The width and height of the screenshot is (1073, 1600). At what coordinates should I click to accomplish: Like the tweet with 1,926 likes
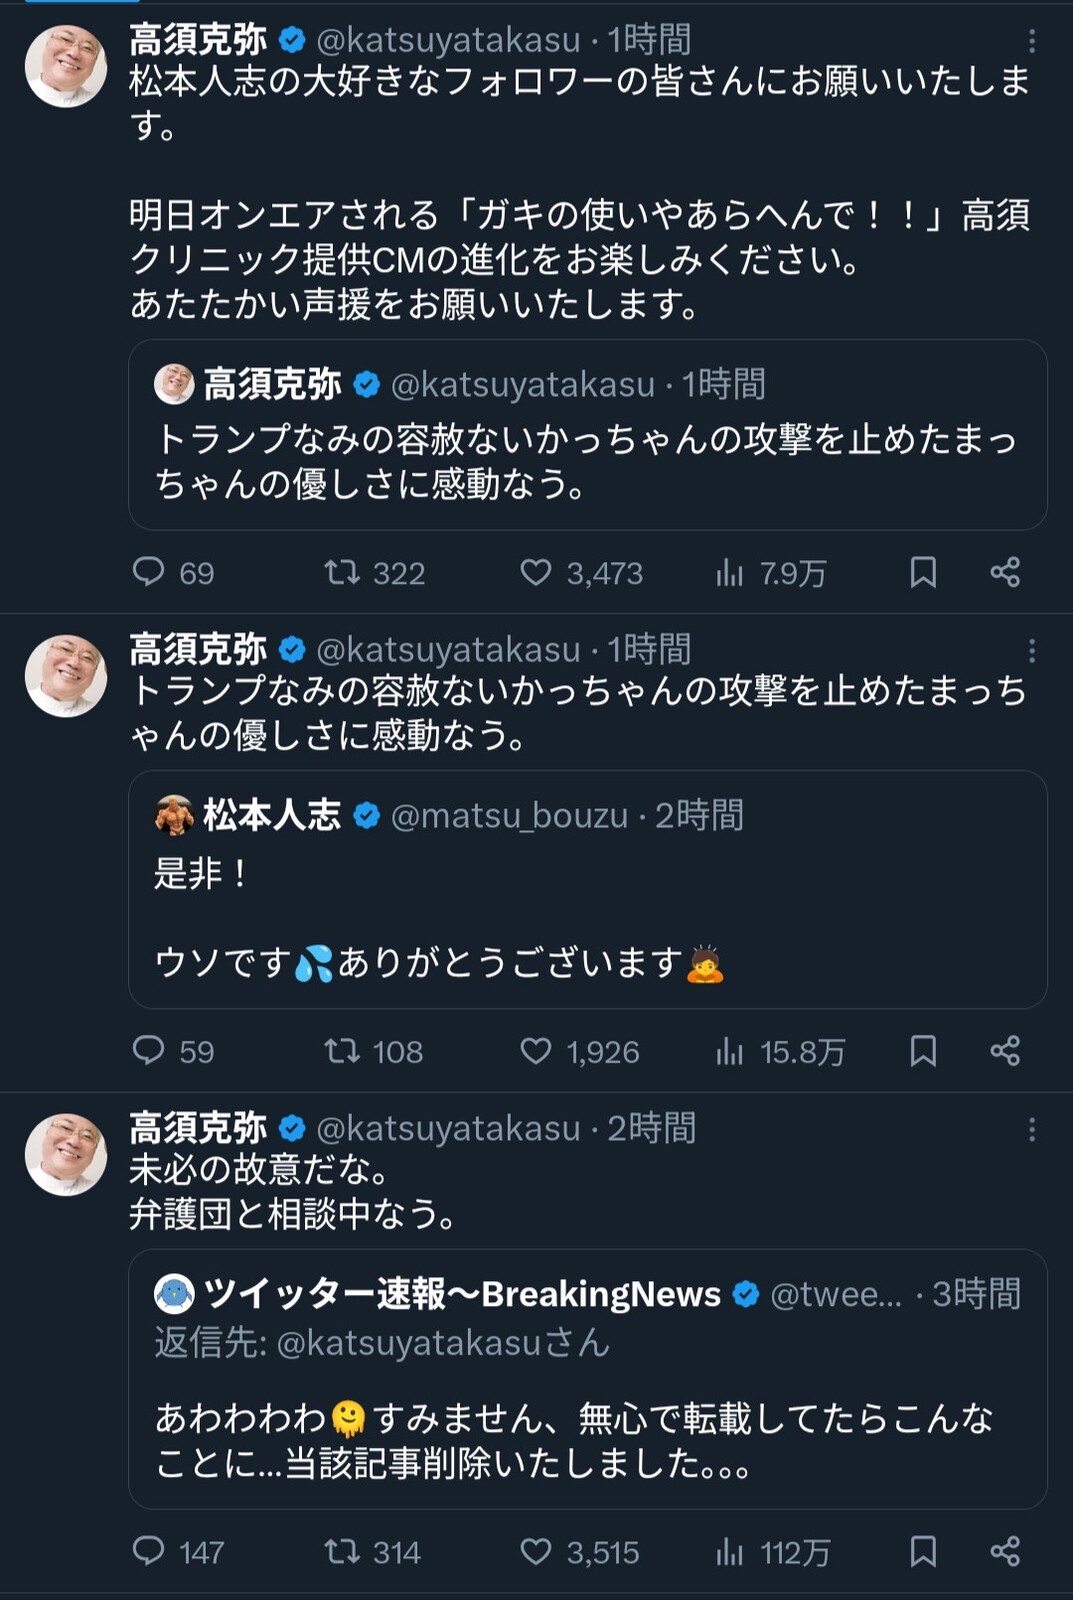579,1051
